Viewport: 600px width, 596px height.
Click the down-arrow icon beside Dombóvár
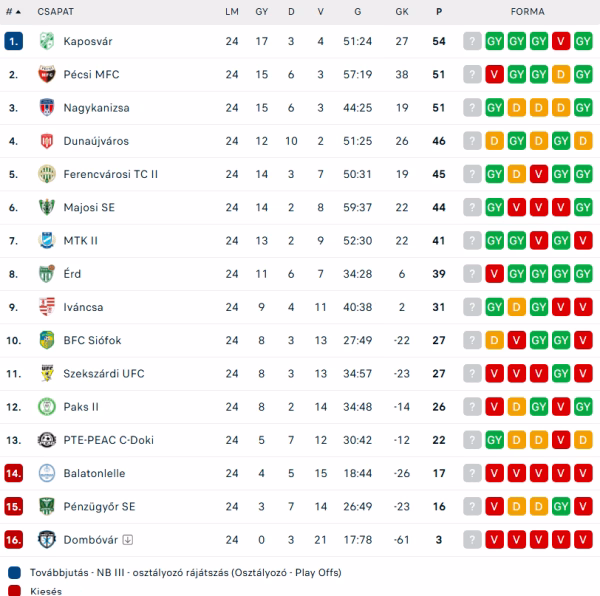[127, 540]
